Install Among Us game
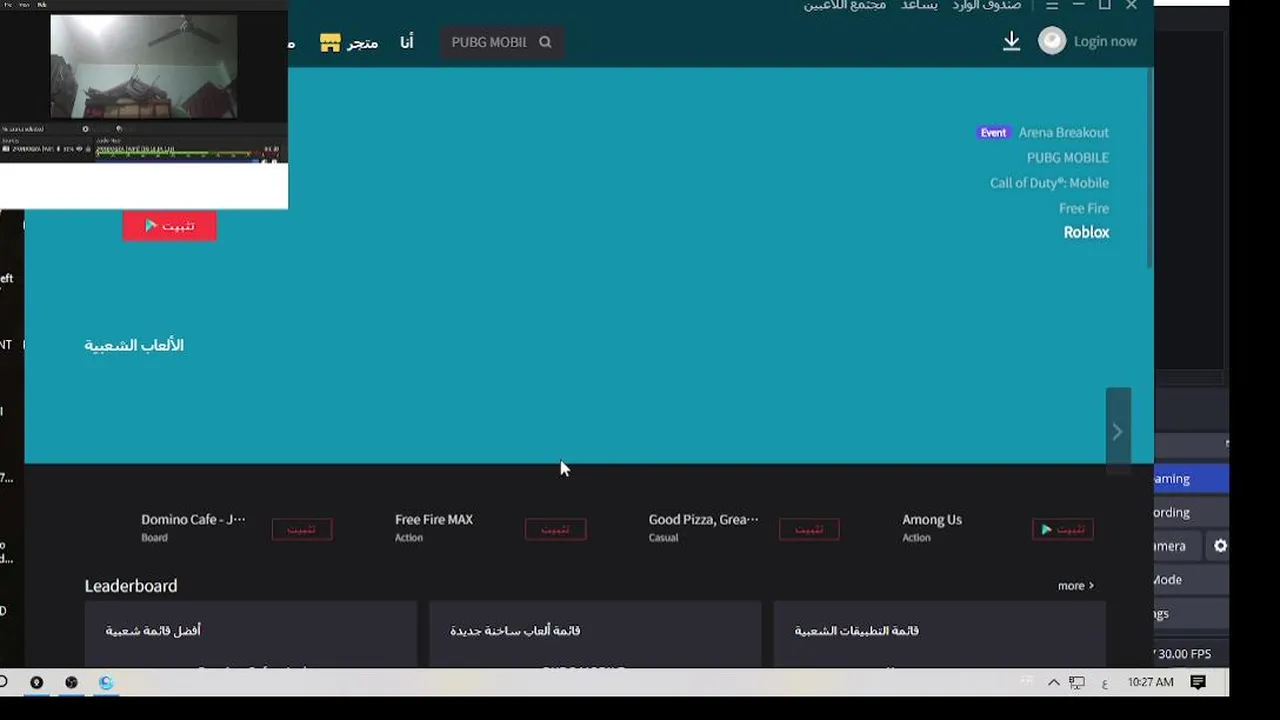1280x720 pixels. pos(1063,529)
